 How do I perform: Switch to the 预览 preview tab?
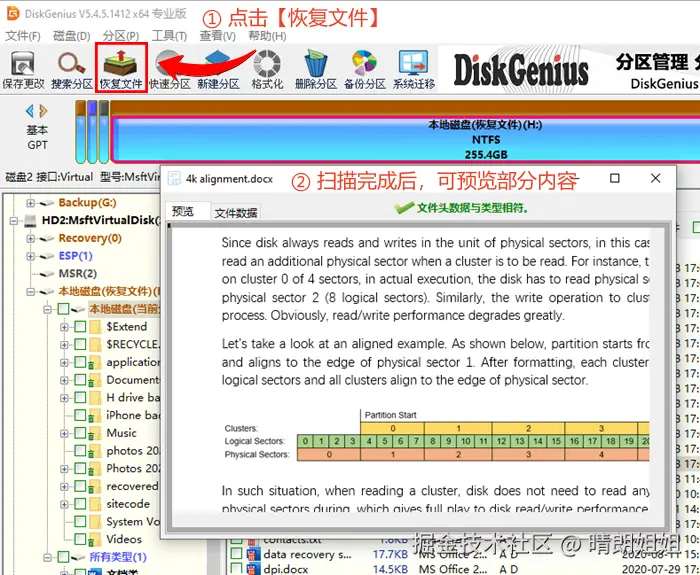(x=188, y=211)
